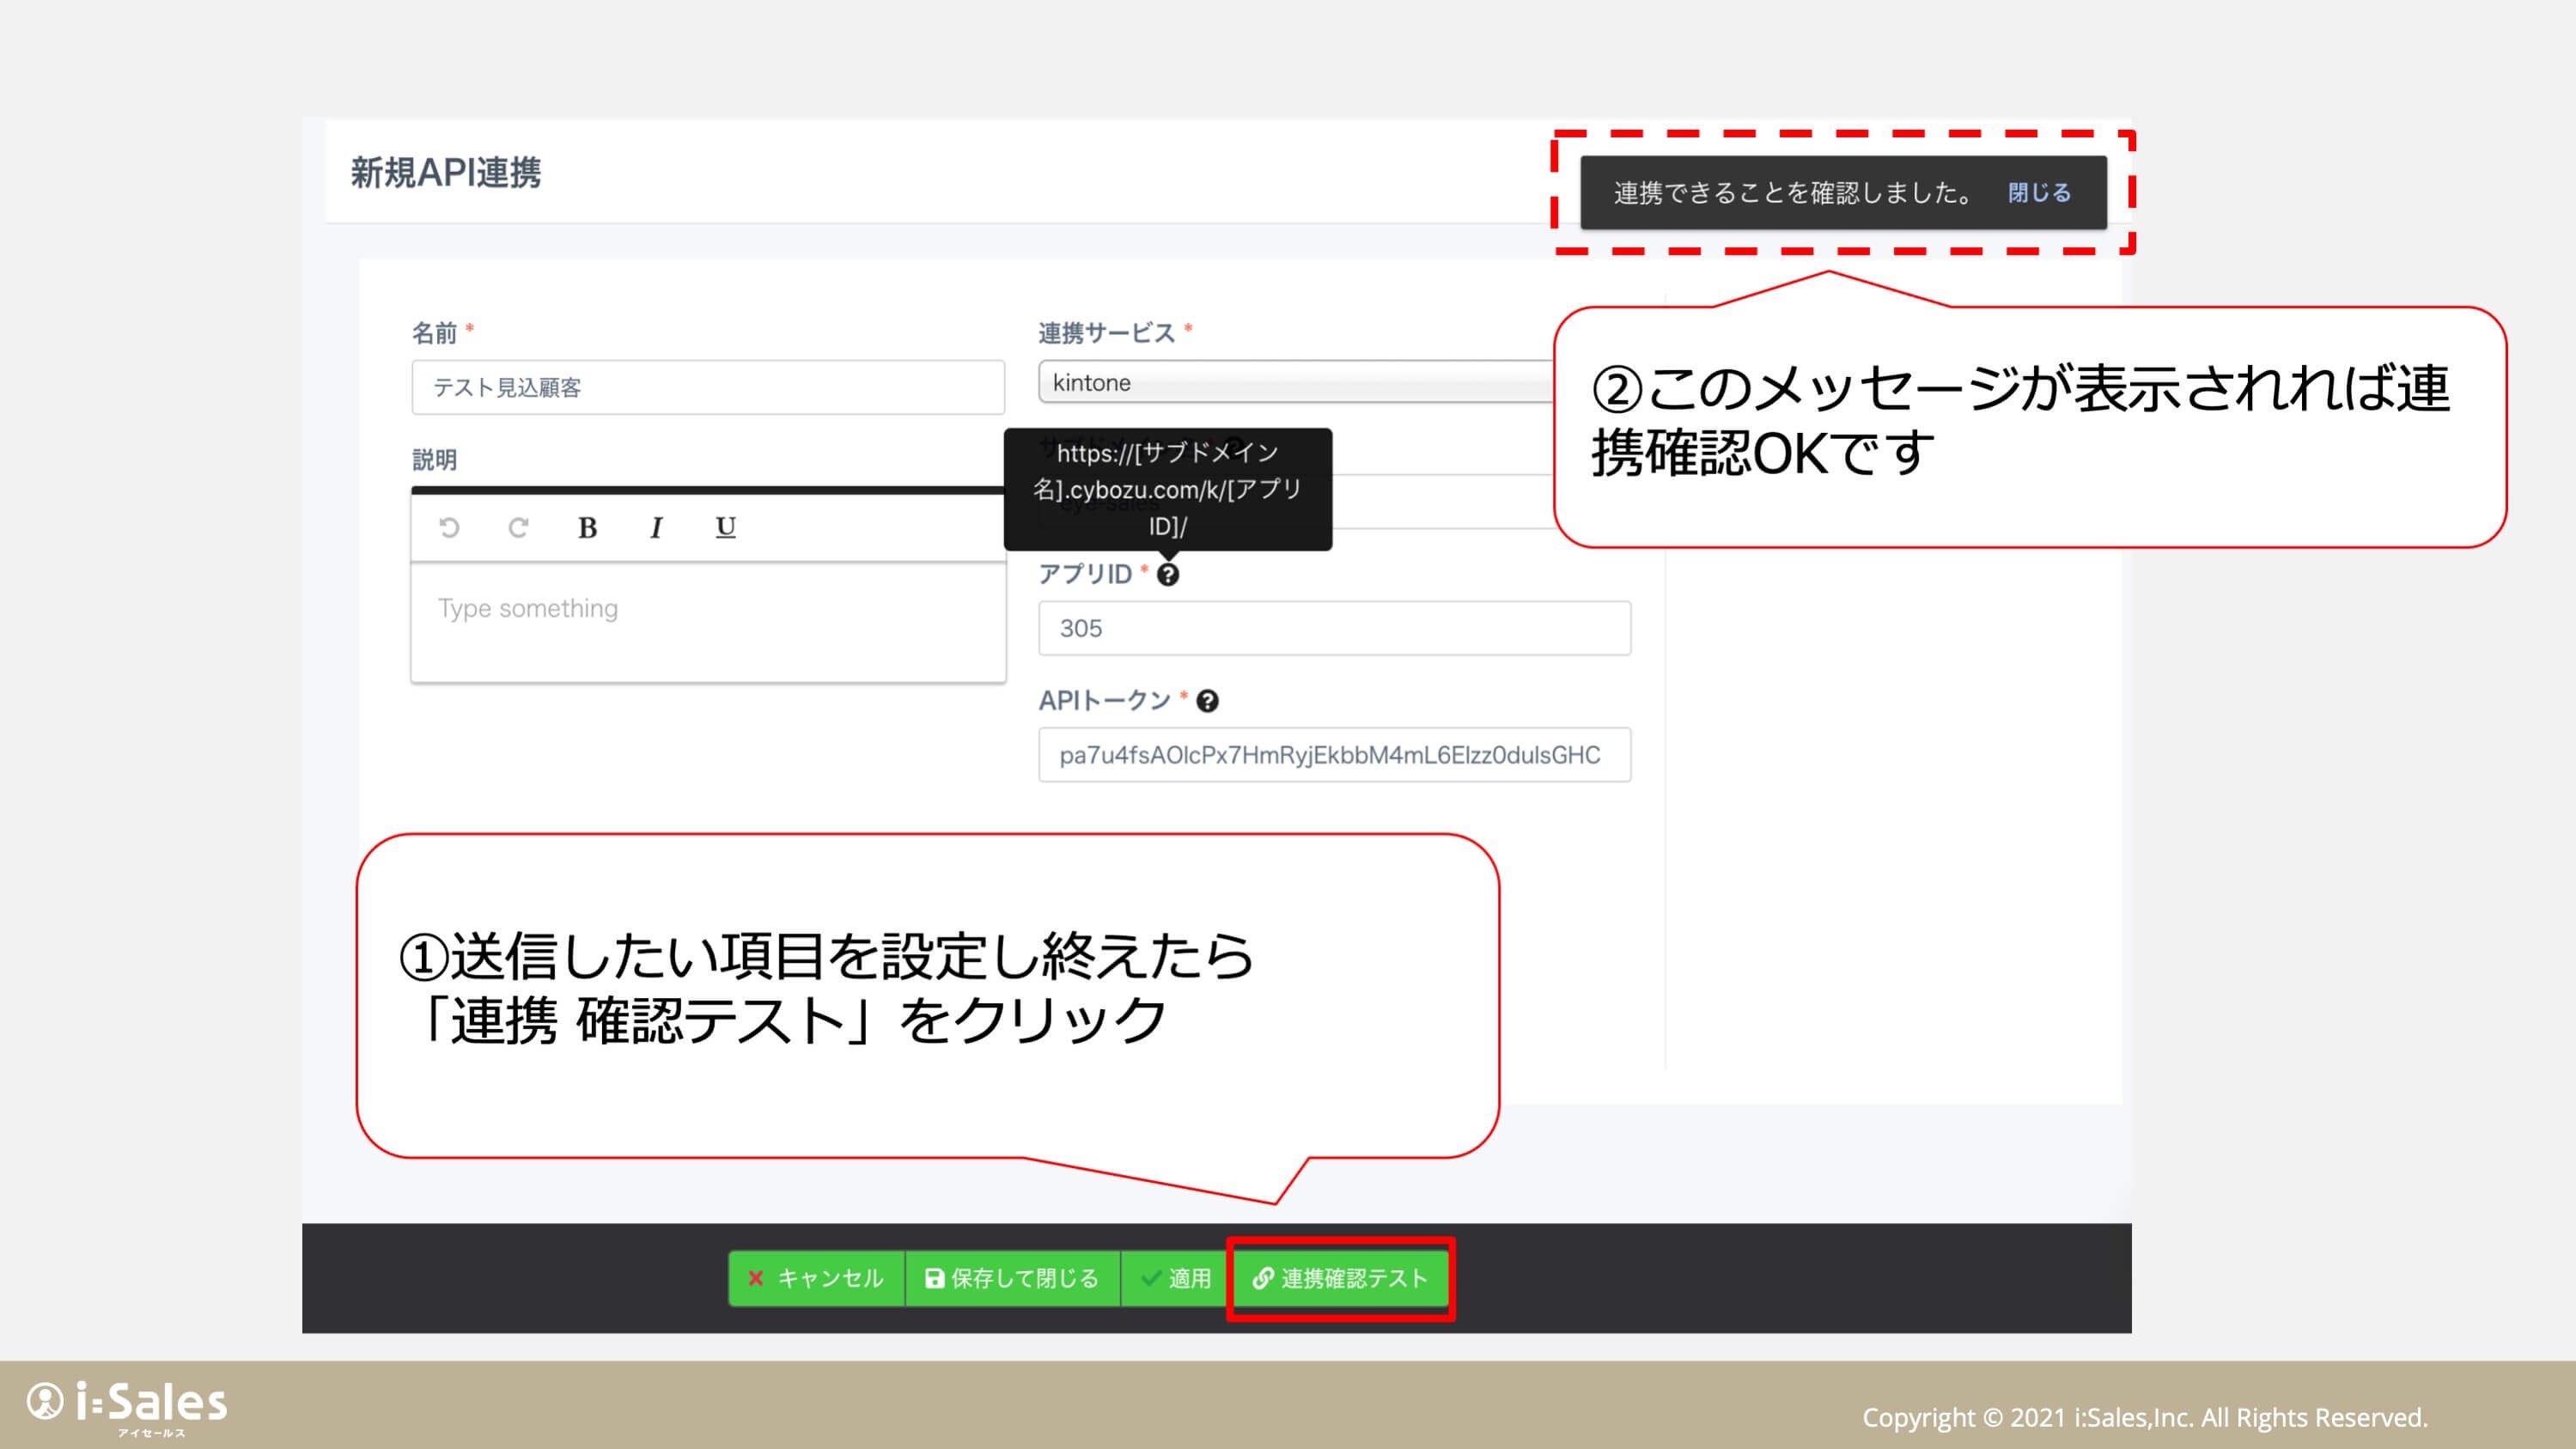Click the Type something description area
Viewport: 2576px width, 1449px height.
707,620
